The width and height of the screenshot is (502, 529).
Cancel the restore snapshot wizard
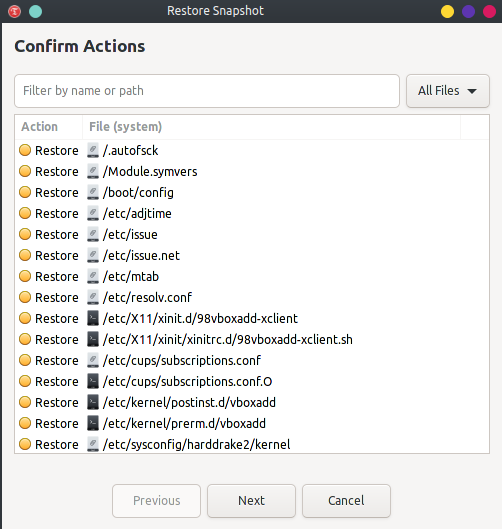[x=346, y=501]
